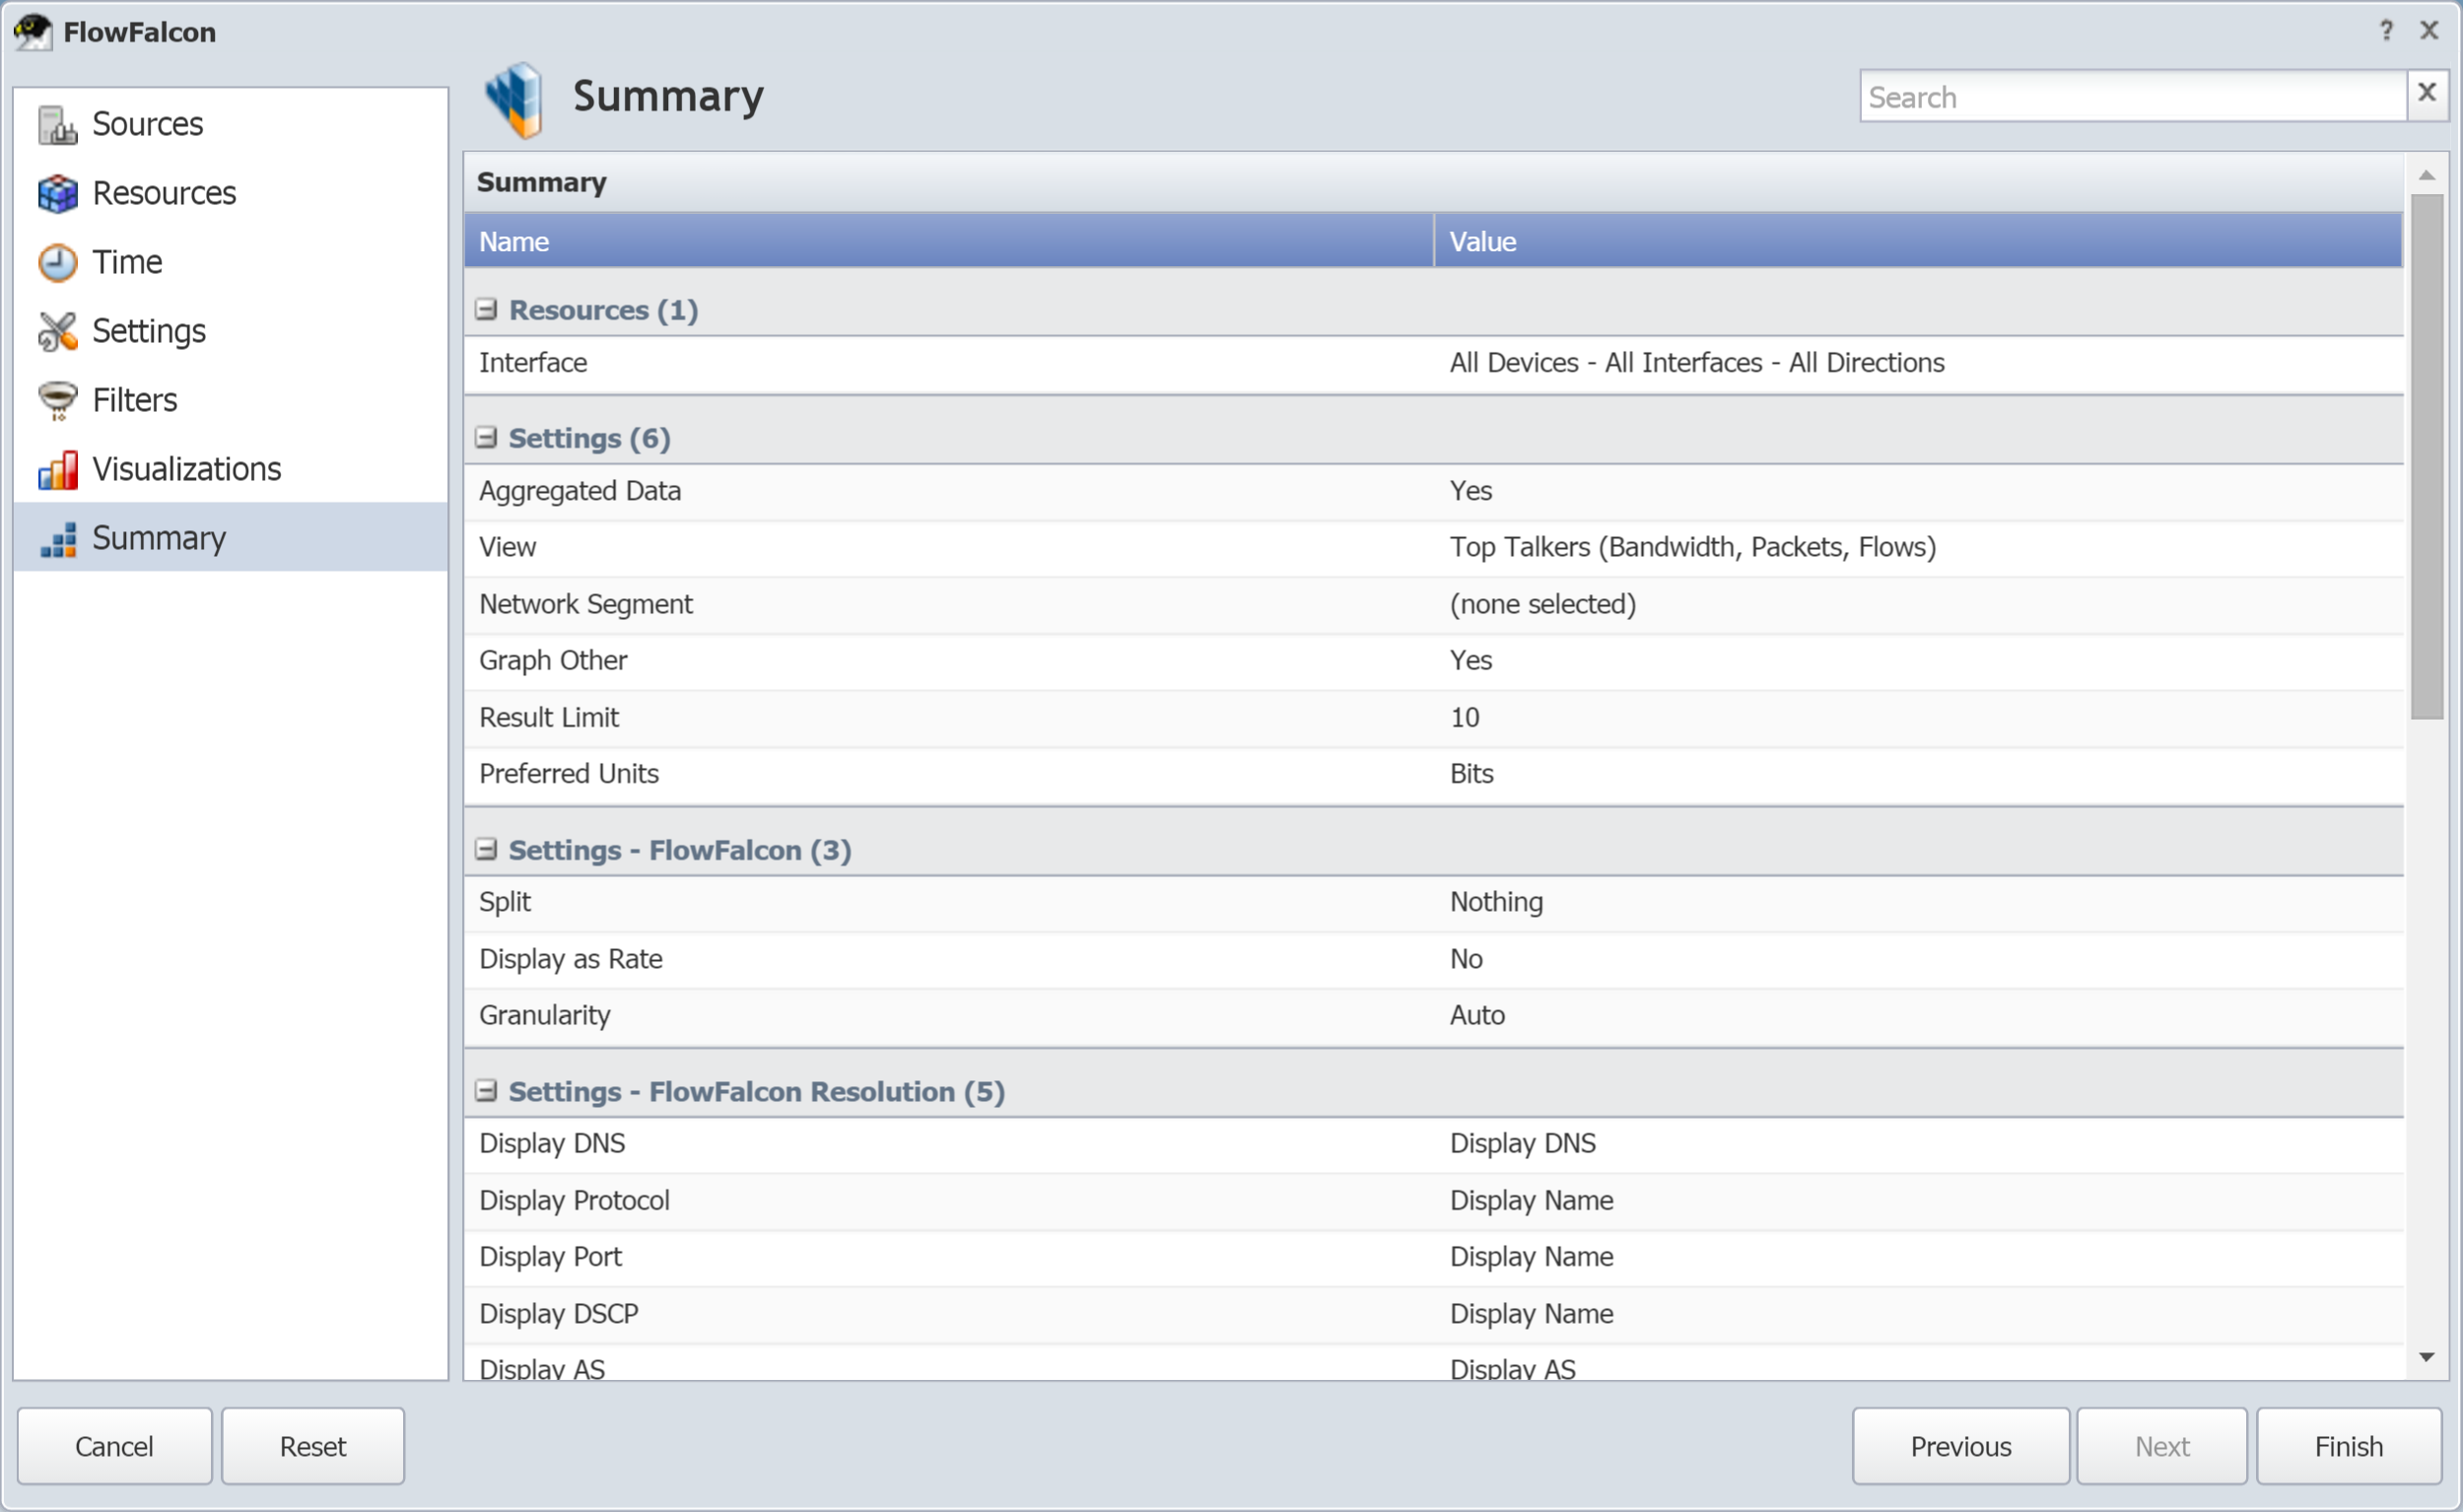Focus the Search input field
Viewport: 2463px width, 1512px height.
pyautogui.click(x=2132, y=96)
